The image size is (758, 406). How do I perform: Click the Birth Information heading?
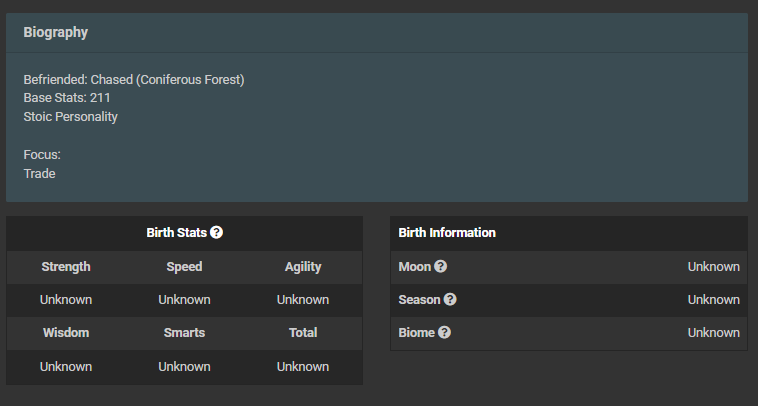(447, 232)
